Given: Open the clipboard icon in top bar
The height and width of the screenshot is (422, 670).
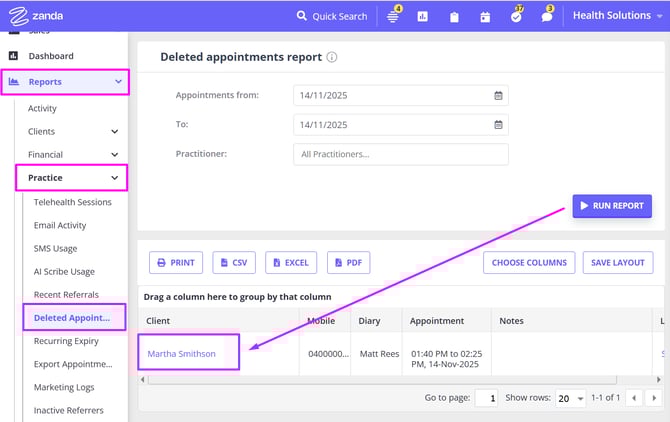Looking at the screenshot, I should tap(454, 17).
